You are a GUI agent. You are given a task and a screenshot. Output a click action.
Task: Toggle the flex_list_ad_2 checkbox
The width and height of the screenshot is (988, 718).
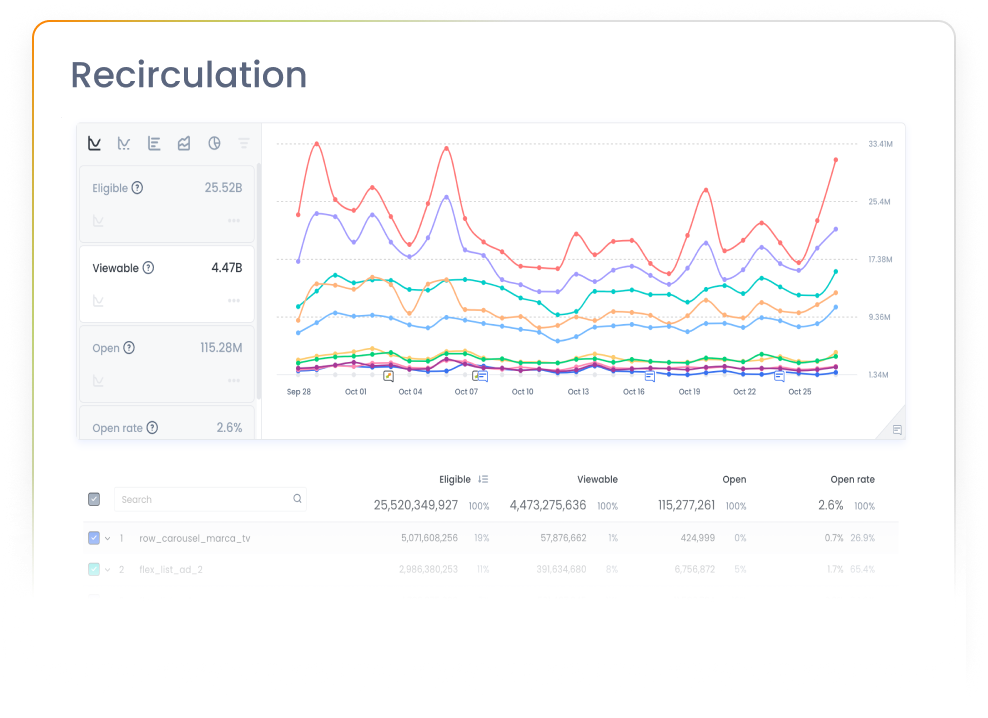tap(94, 569)
